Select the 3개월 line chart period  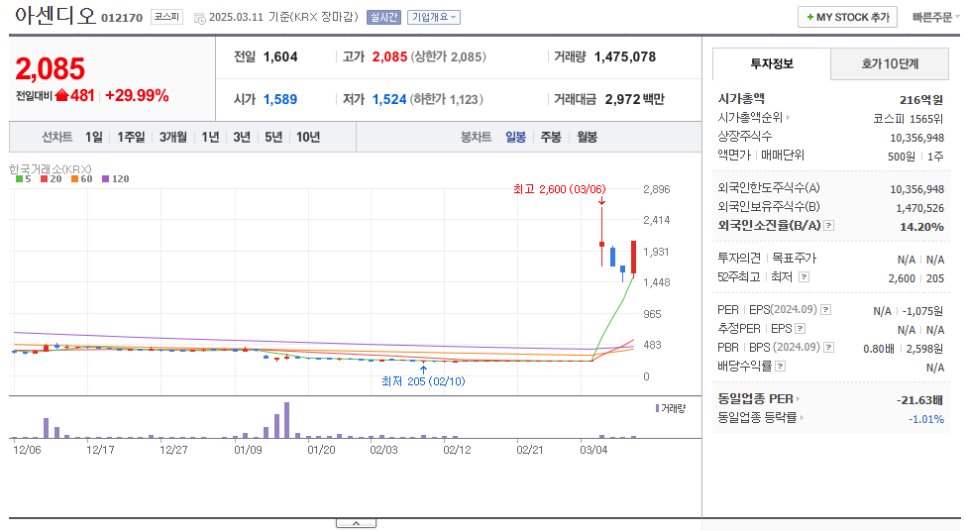tap(172, 137)
